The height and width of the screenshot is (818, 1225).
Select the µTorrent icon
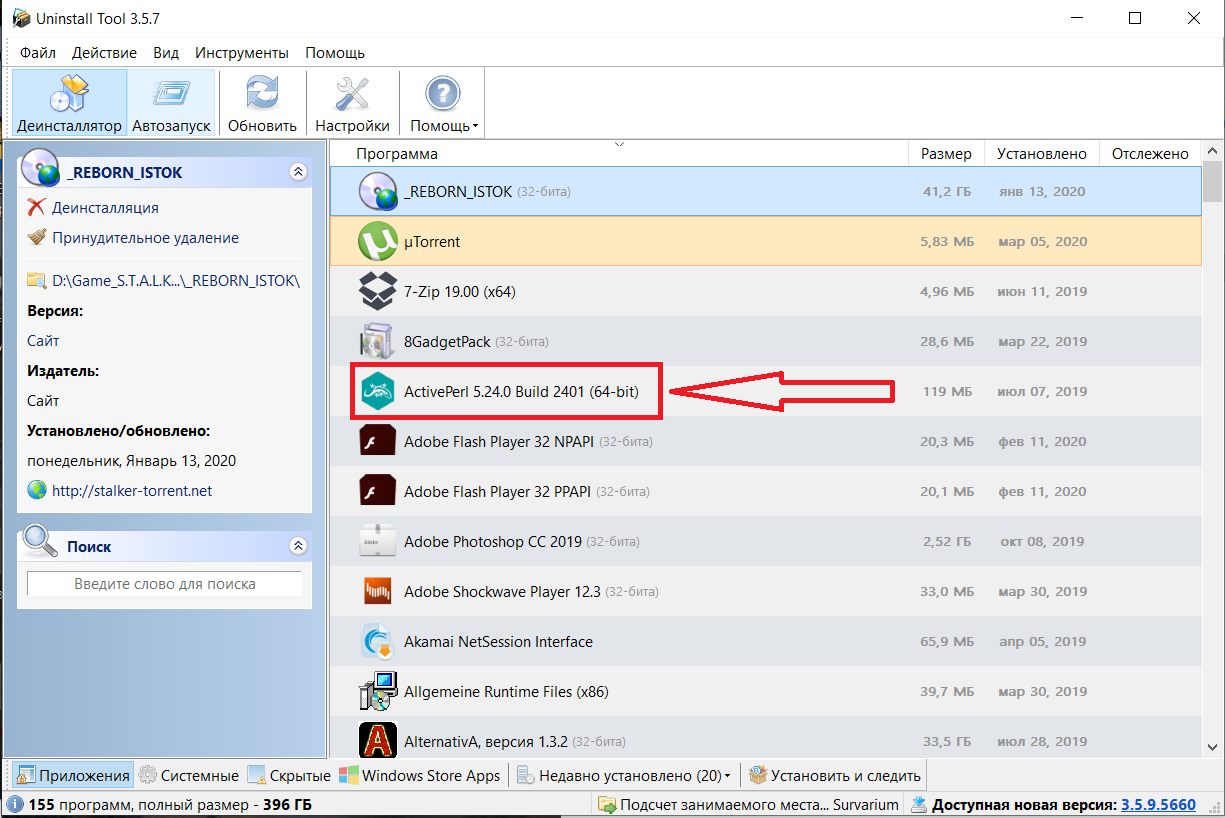pos(378,241)
